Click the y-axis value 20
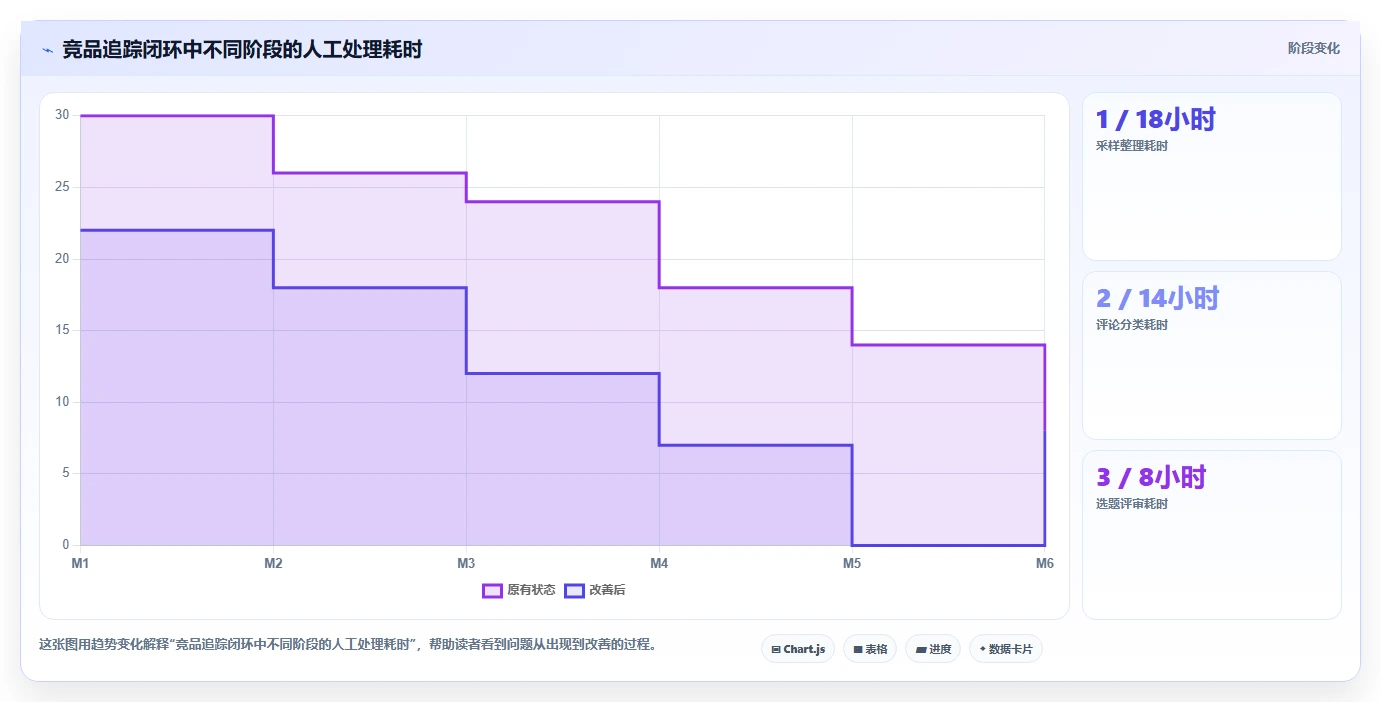Viewport: 1381px width, 702px height. 62,259
